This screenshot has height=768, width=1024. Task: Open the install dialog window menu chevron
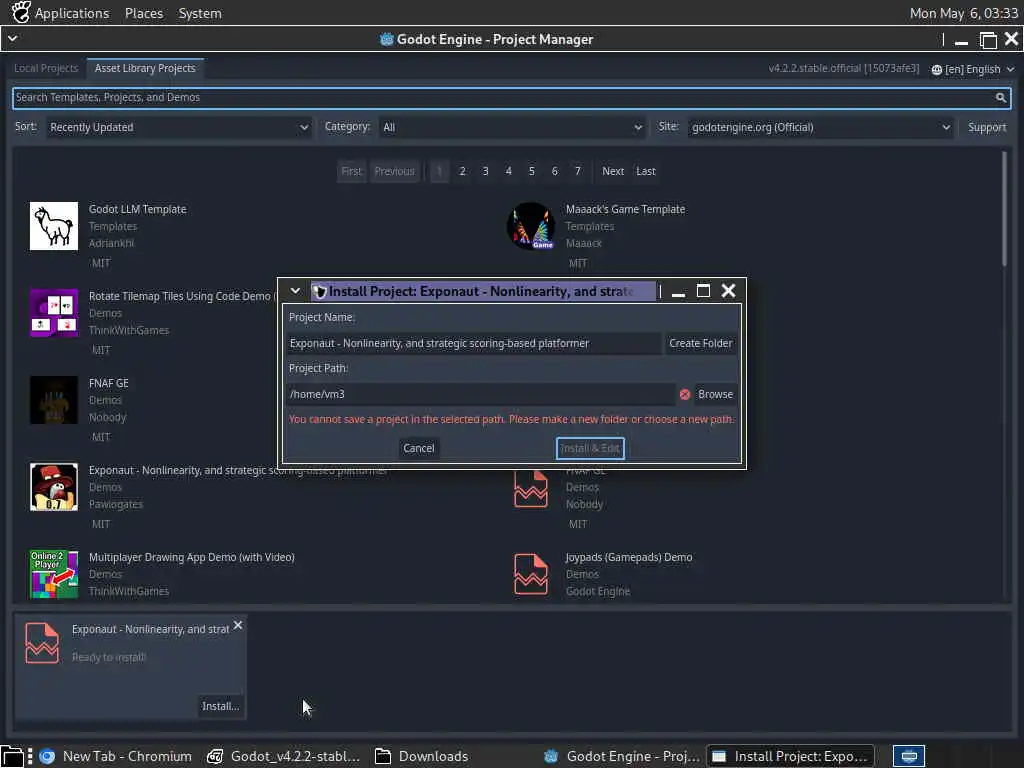coord(295,291)
